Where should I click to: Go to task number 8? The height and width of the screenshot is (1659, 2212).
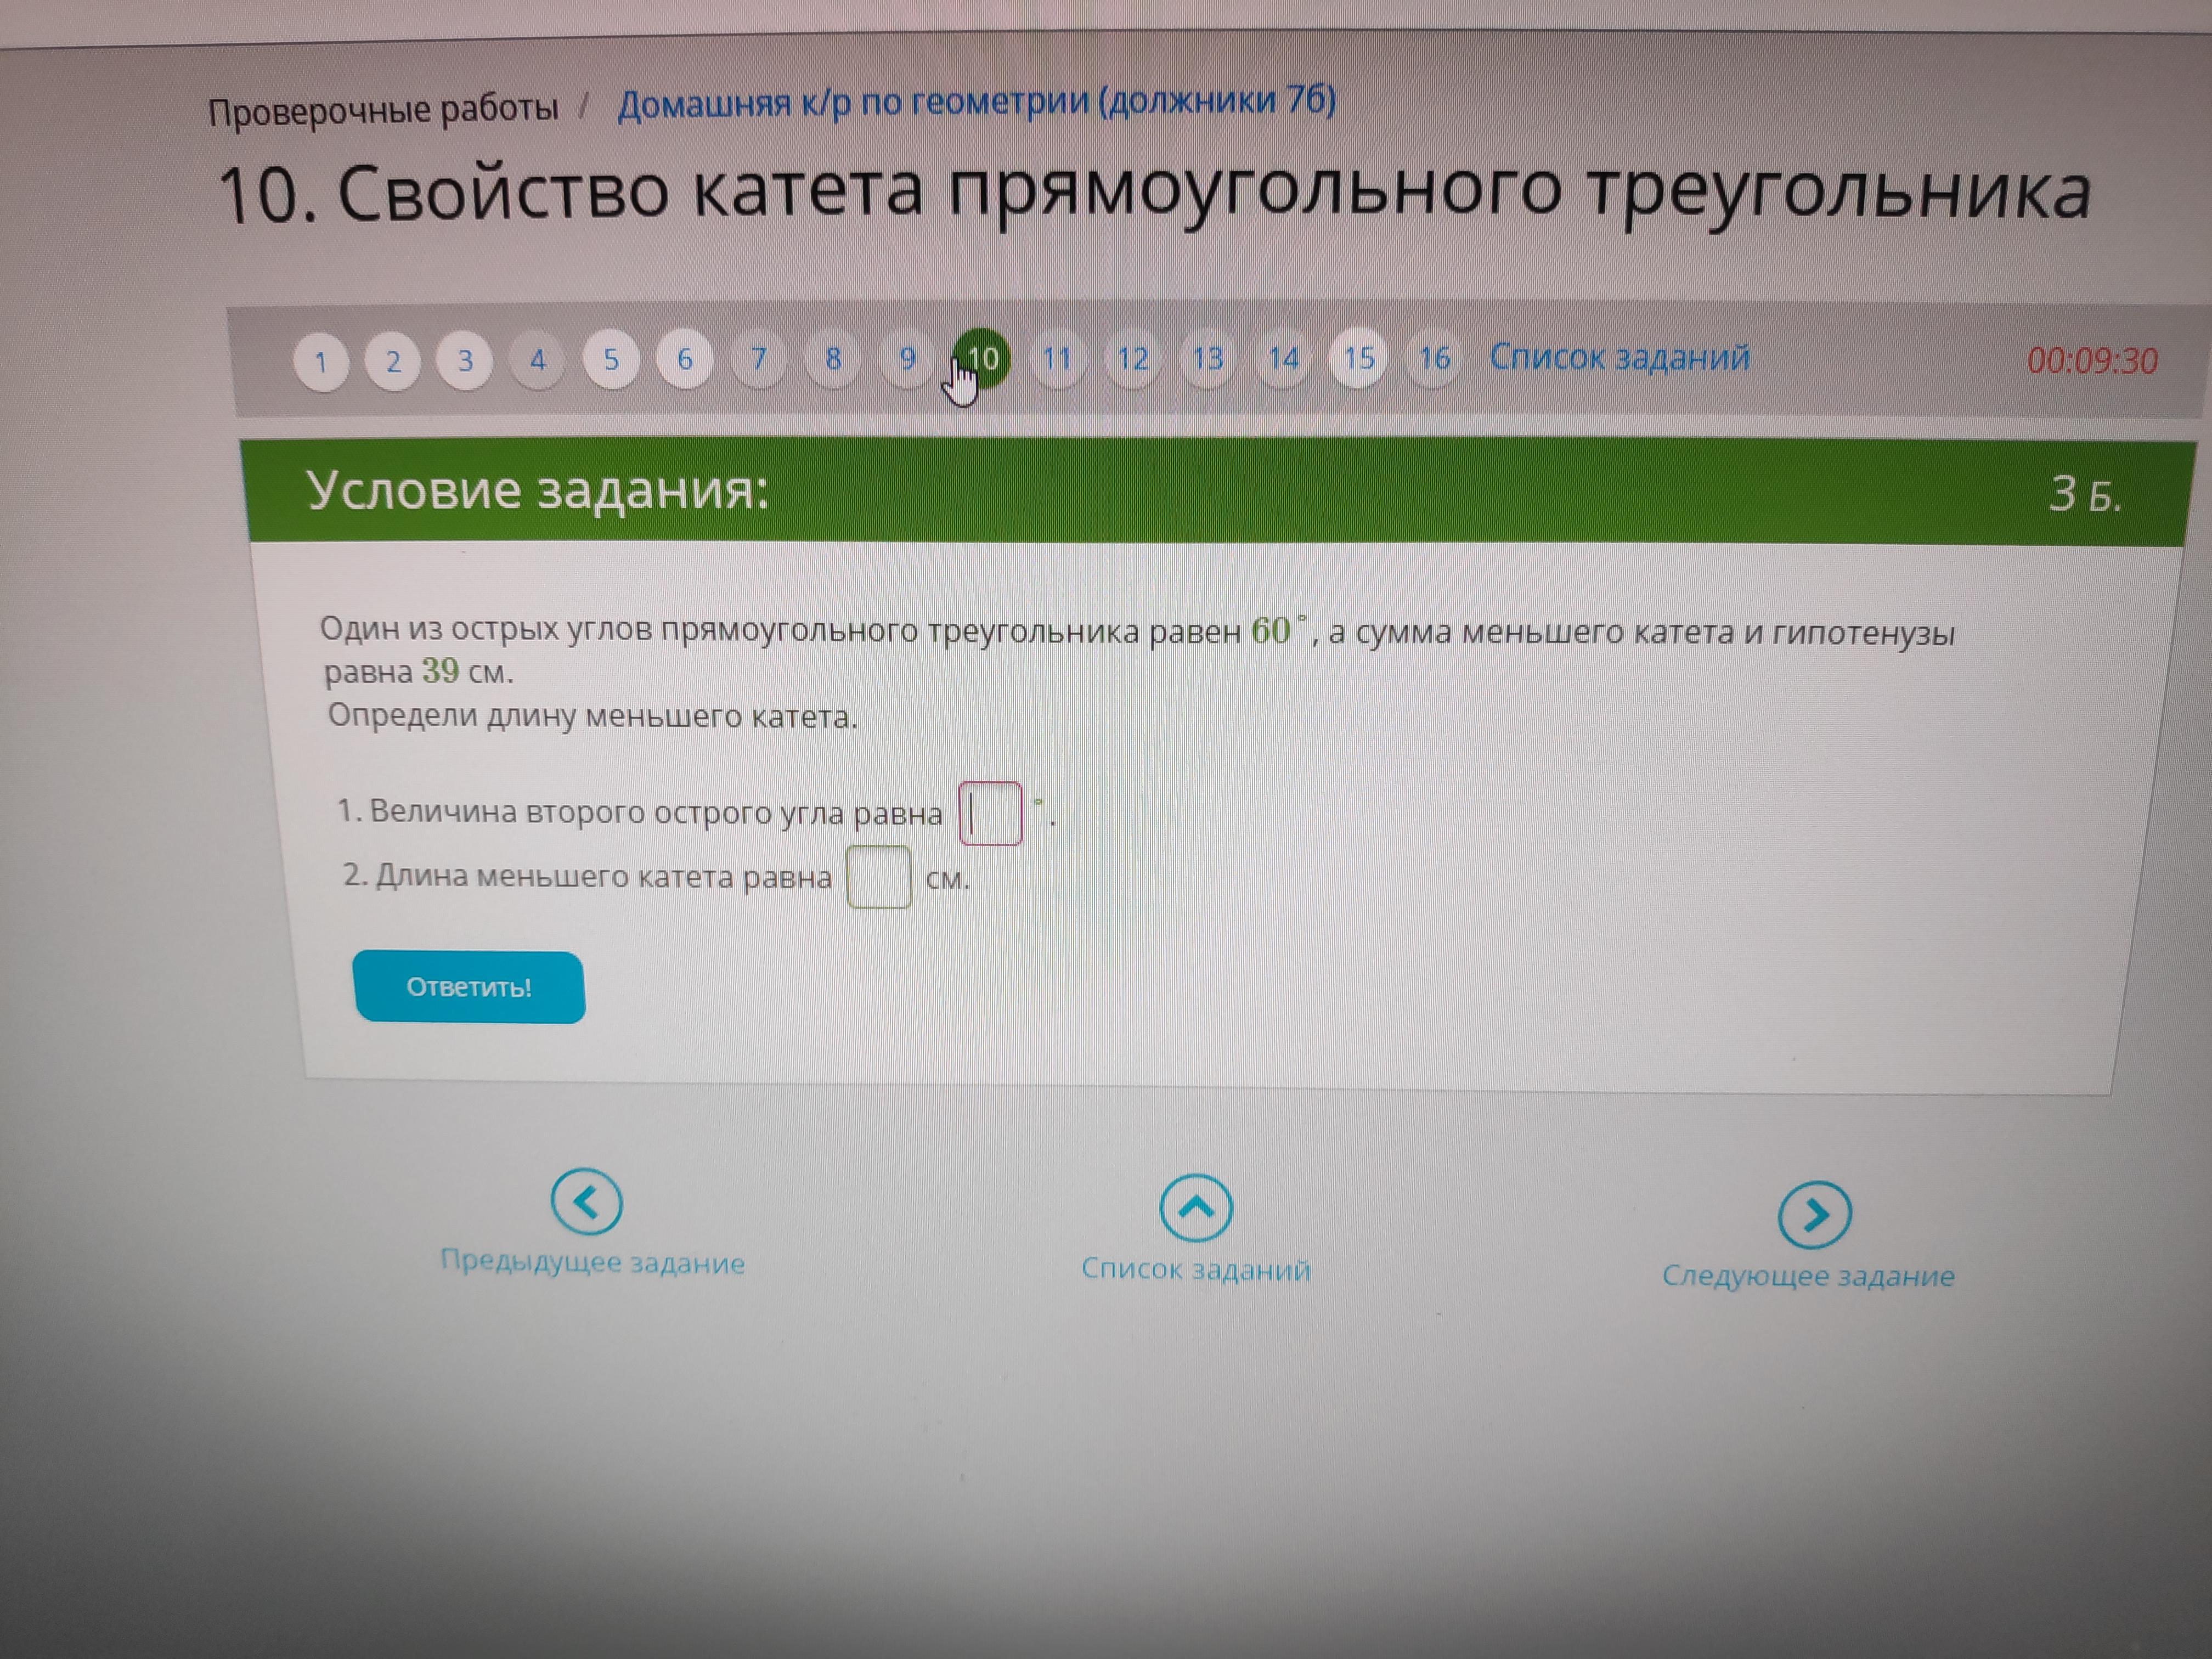pyautogui.click(x=833, y=358)
